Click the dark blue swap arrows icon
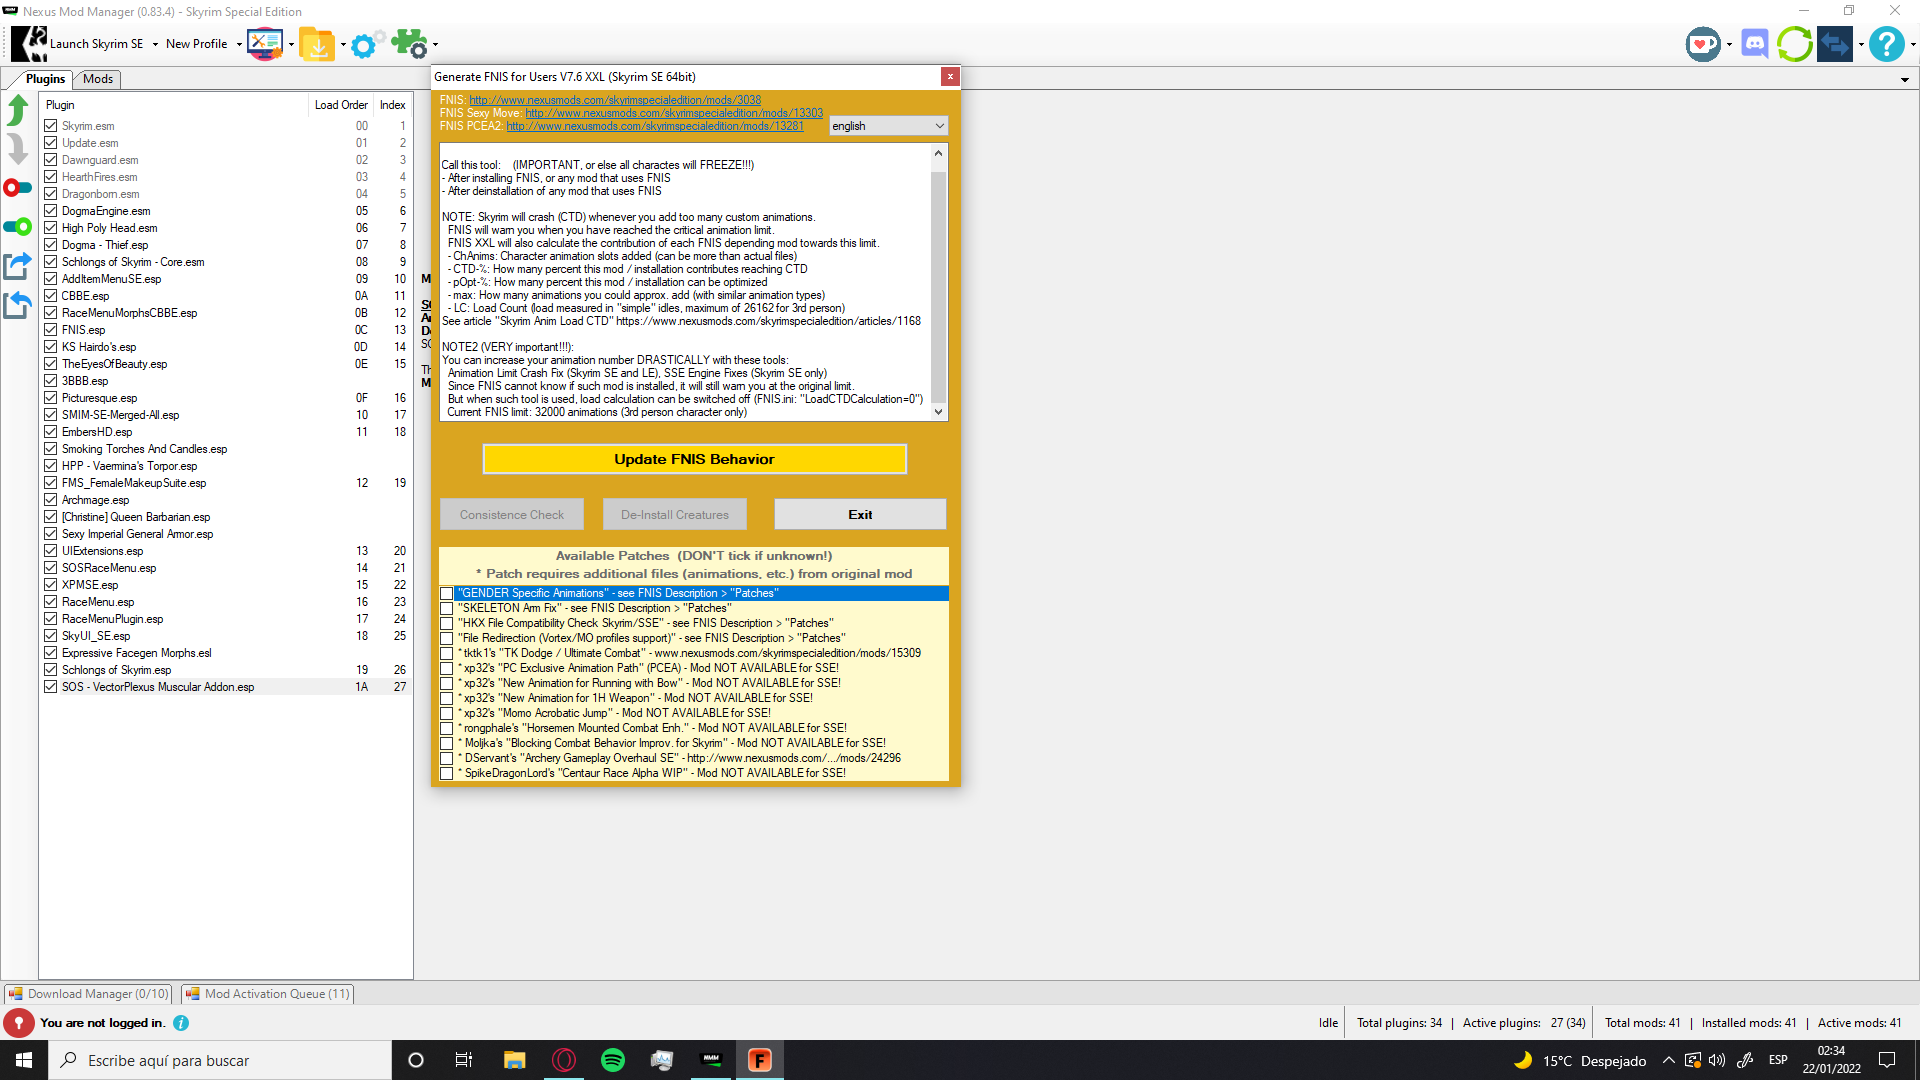The height and width of the screenshot is (1080, 1920). pos(1835,44)
